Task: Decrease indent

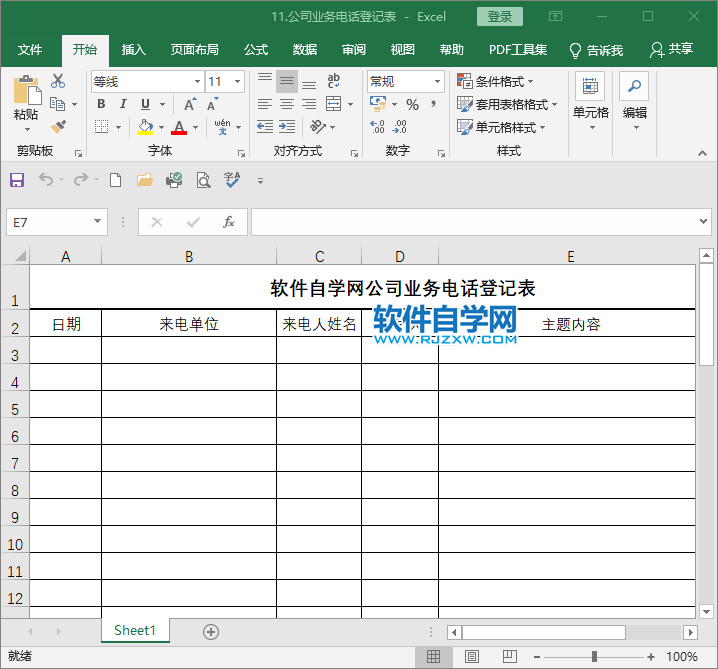Action: tap(265, 126)
